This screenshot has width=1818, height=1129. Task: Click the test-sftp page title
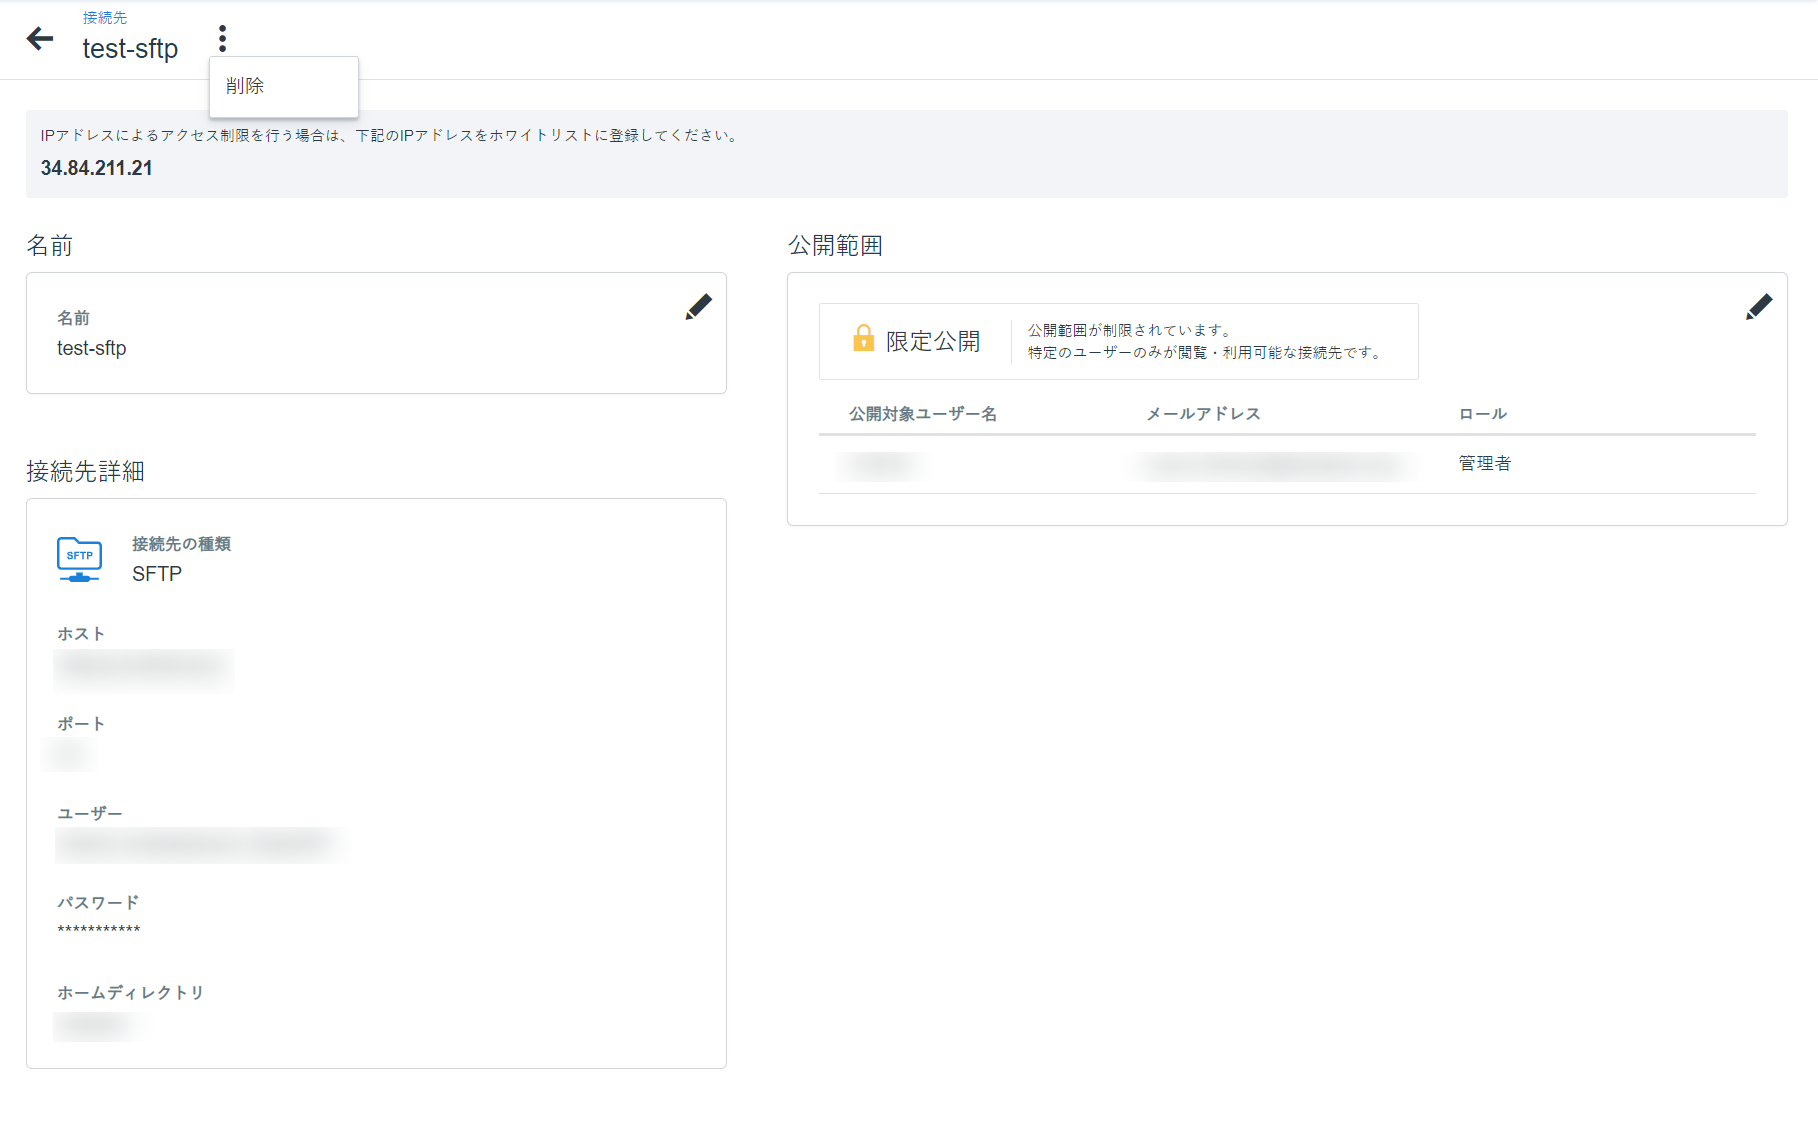(130, 48)
